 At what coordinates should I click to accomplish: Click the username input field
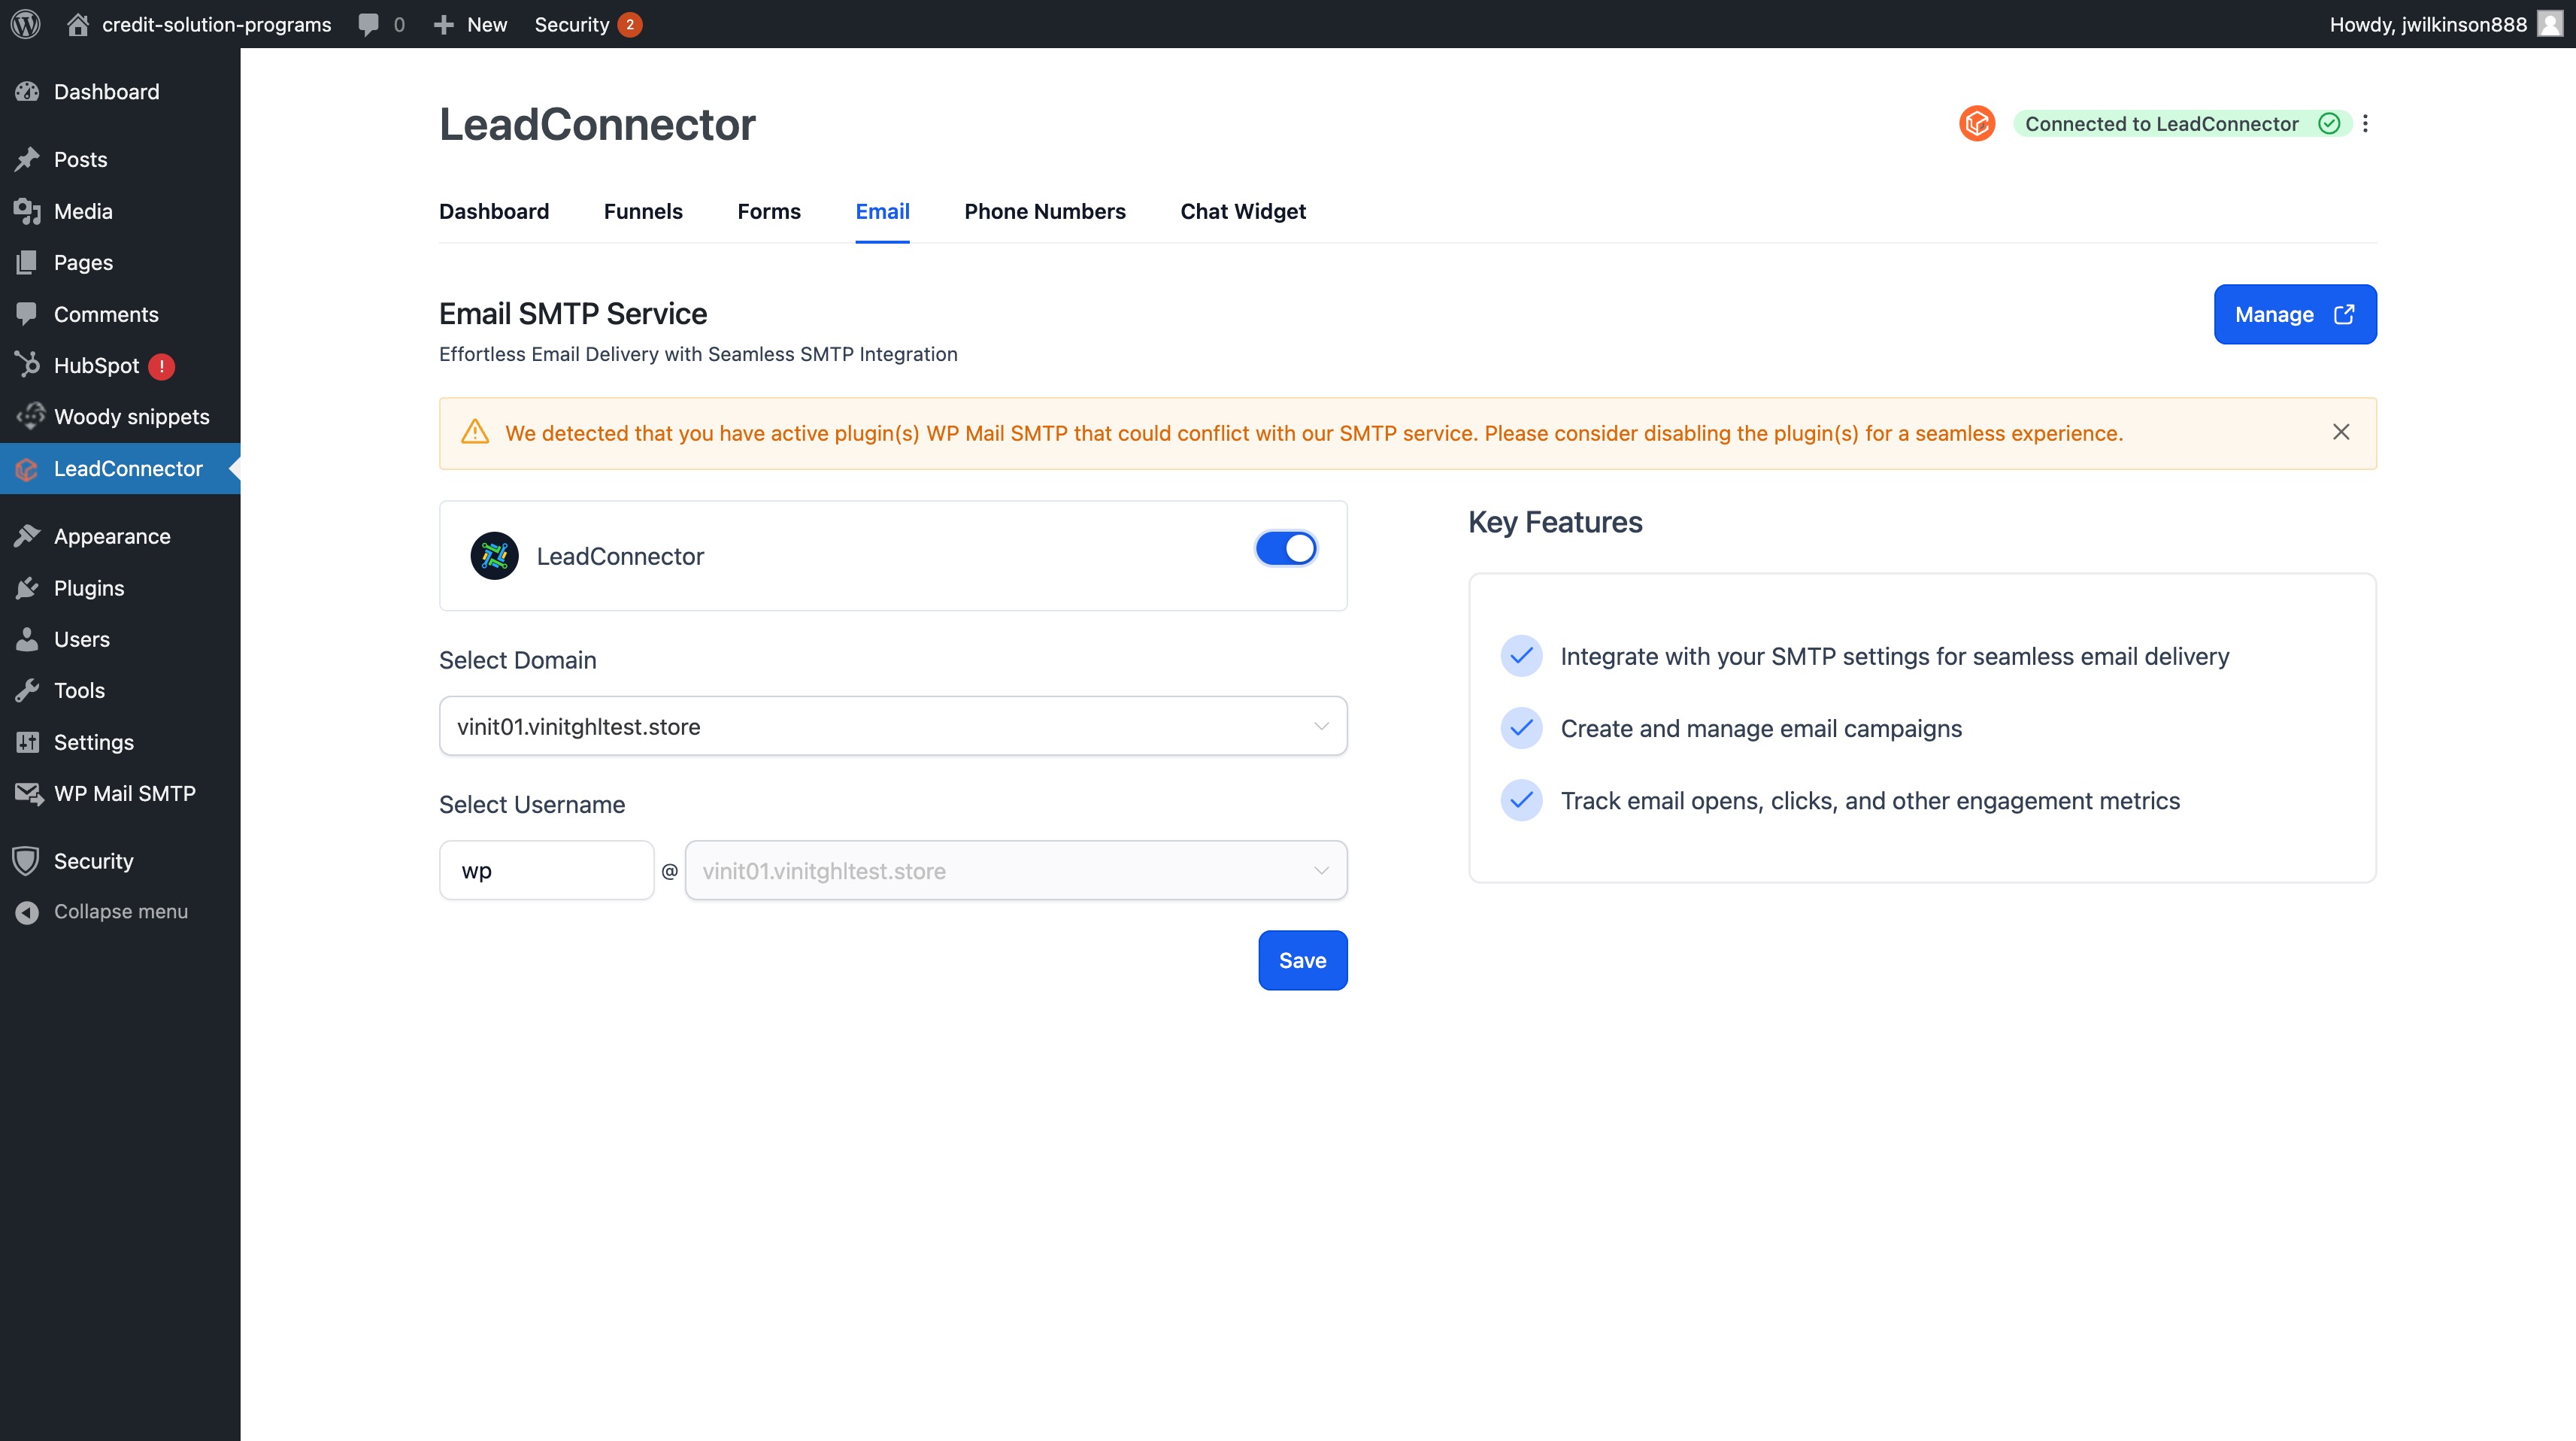coord(546,871)
